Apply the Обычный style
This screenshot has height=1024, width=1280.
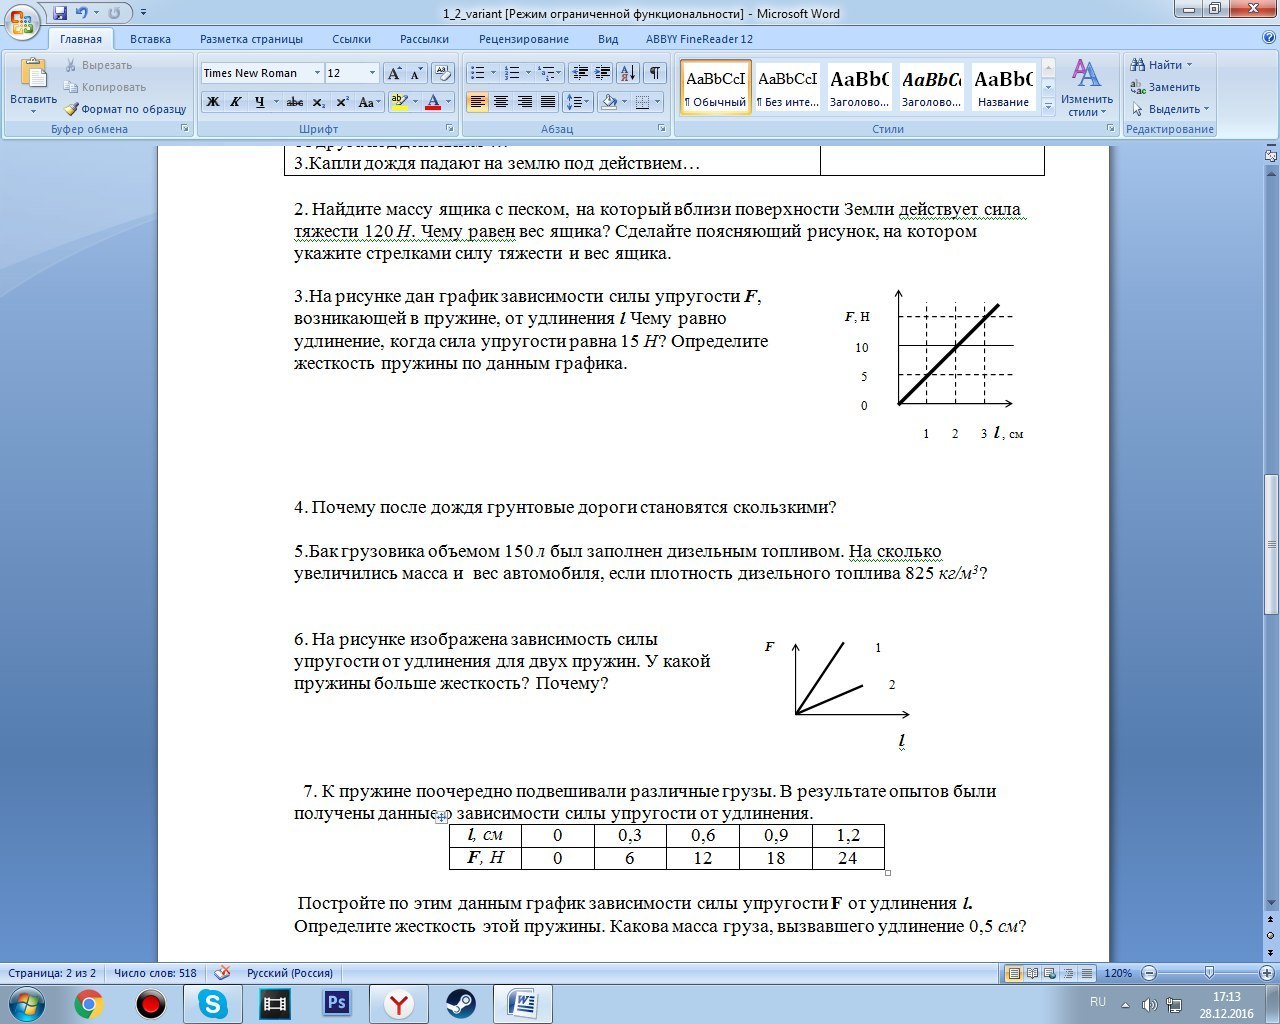[x=716, y=88]
